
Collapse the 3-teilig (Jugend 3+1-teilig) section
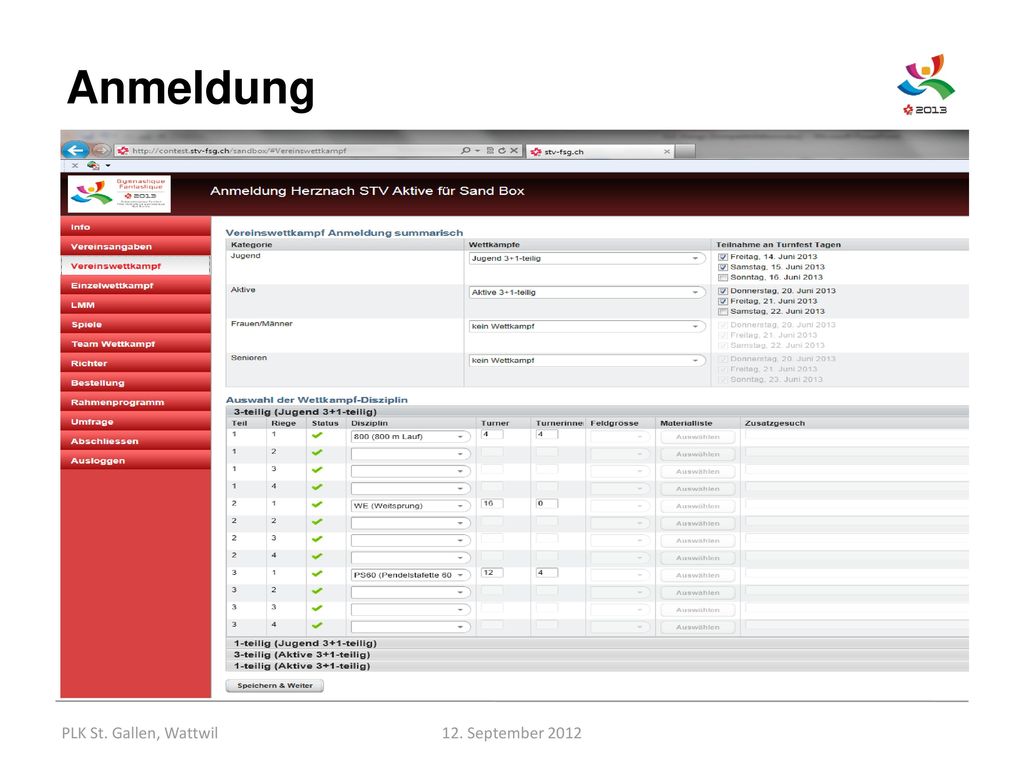pos(597,412)
